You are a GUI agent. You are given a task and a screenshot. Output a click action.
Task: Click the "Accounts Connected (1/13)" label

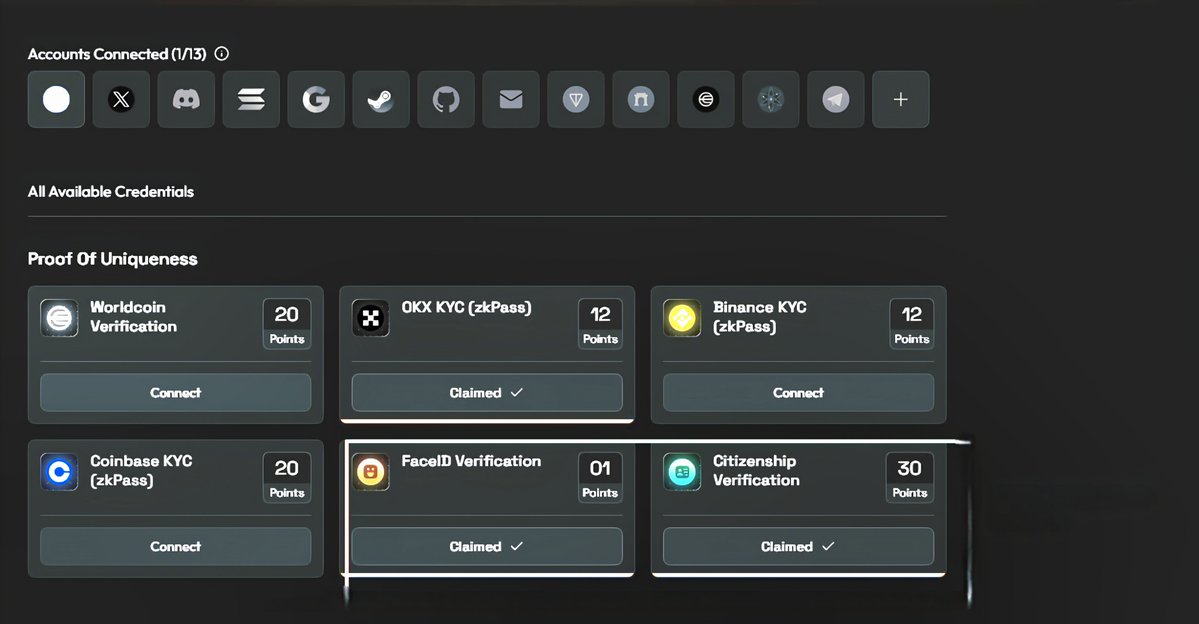click(x=117, y=54)
